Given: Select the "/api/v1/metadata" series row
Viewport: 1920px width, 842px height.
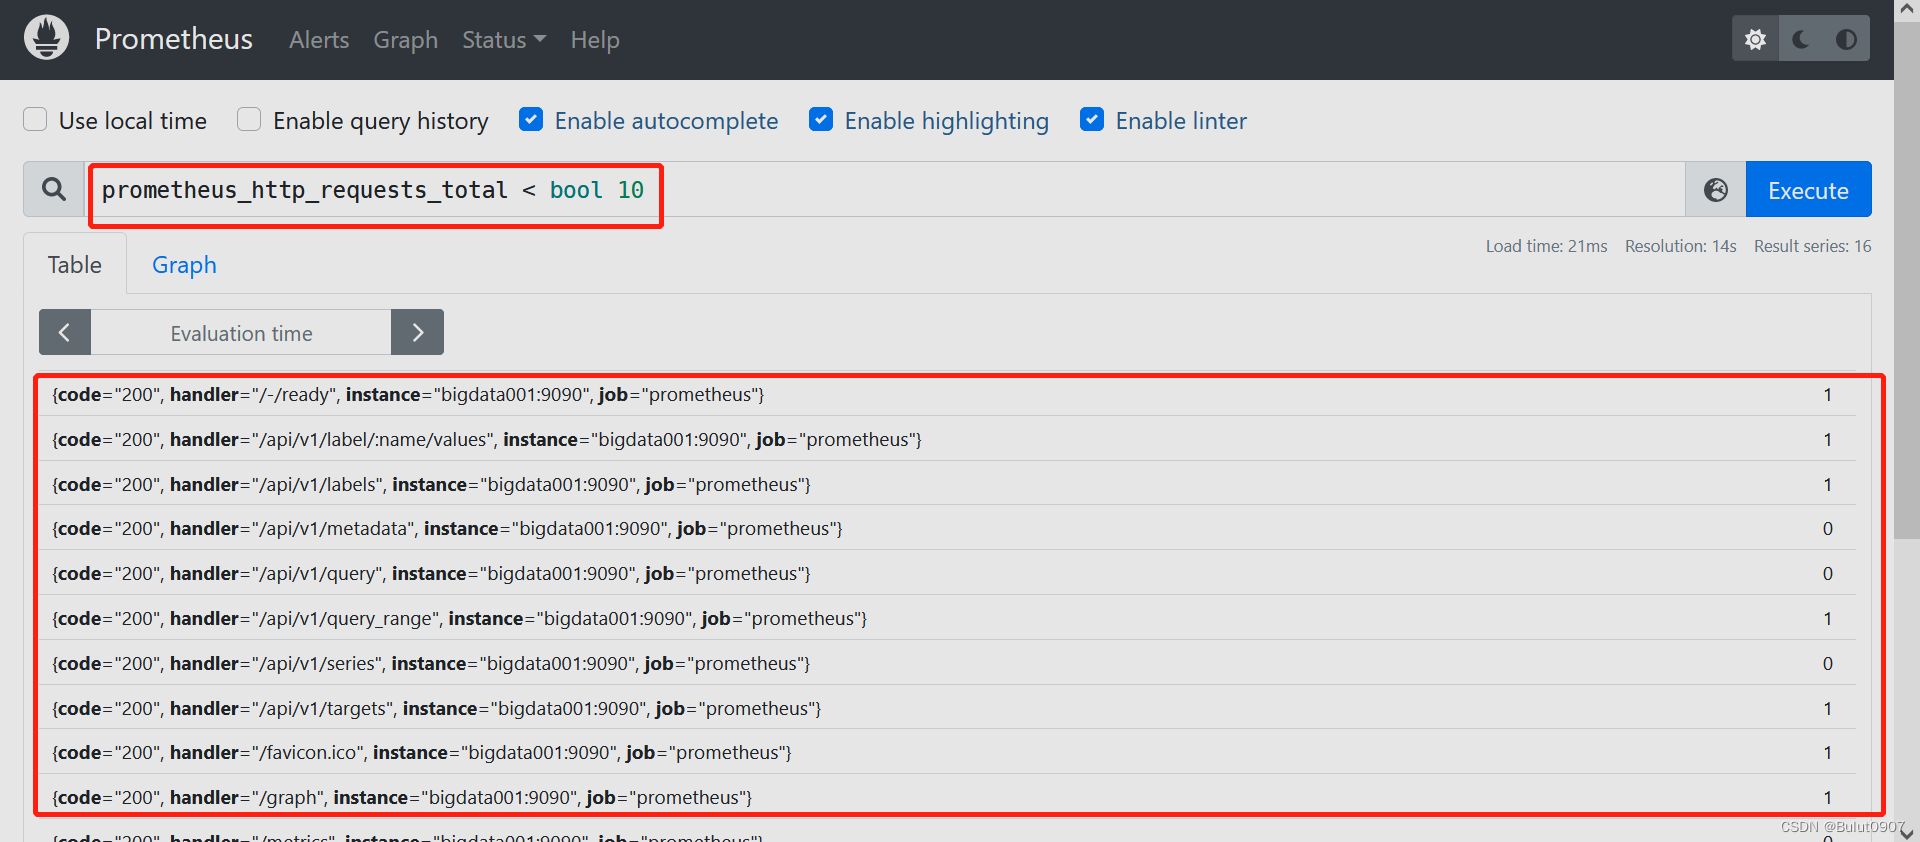Looking at the screenshot, I should pyautogui.click(x=946, y=529).
